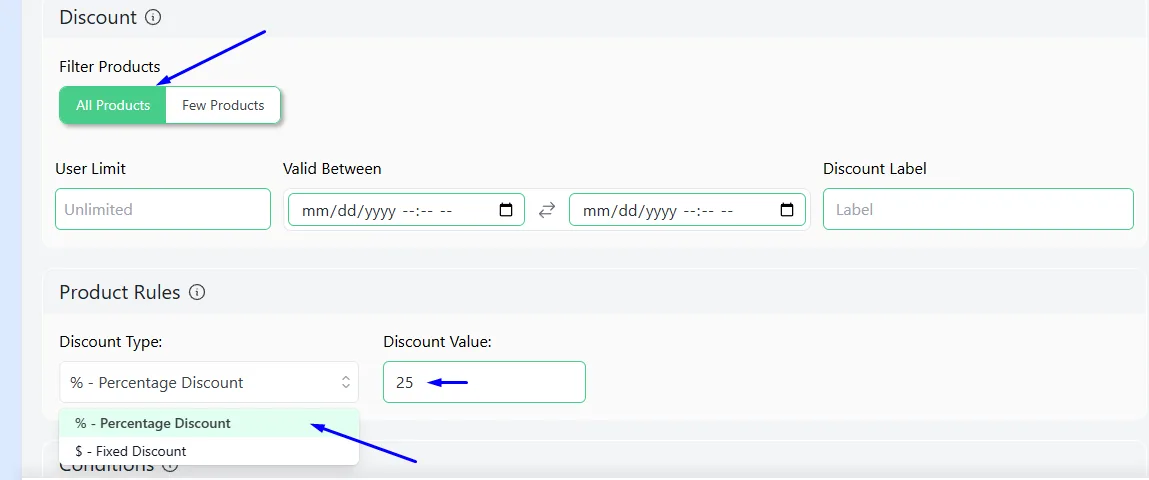1149x480 pixels.
Task: Click the Discount Type dropdown chevron arrows
Action: pyautogui.click(x=346, y=382)
